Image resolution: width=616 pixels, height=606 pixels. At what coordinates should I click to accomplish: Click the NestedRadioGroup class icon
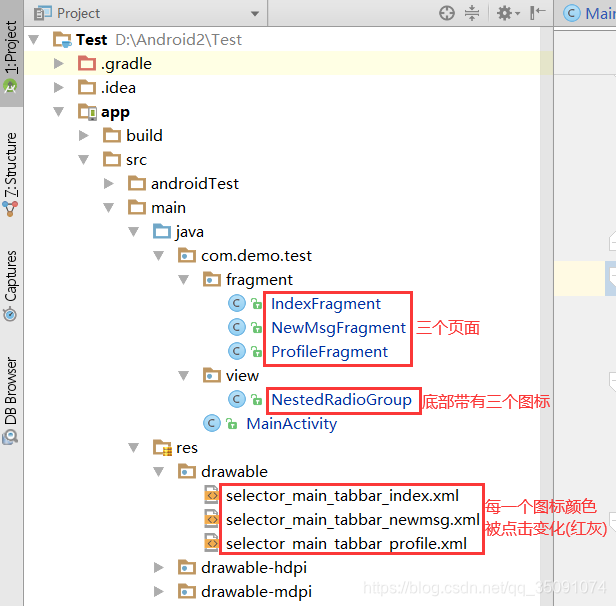click(x=237, y=399)
